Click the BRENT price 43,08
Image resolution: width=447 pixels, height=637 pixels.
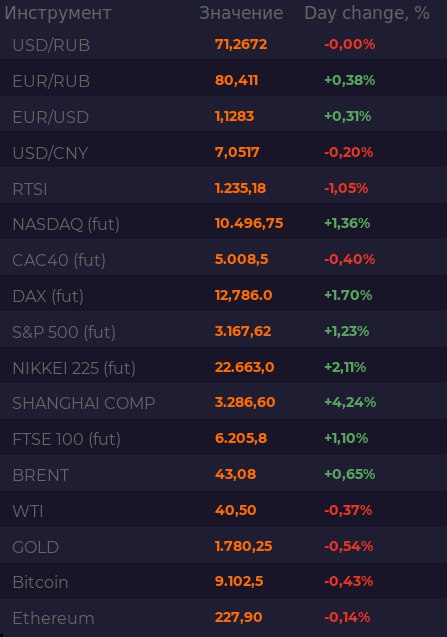[x=235, y=474]
